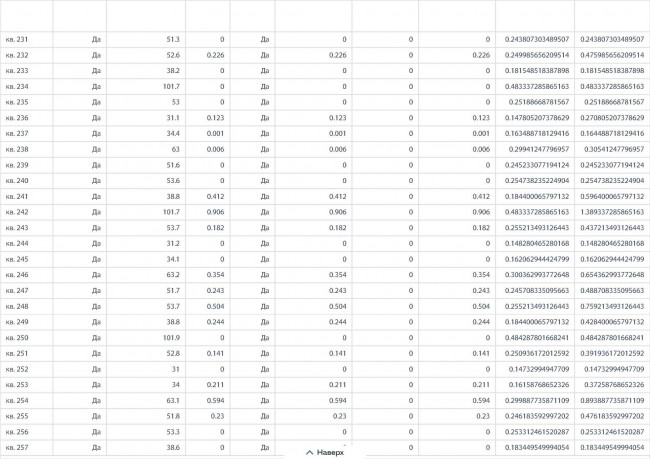
Task: Select the row label кв. 257
Action: (17, 447)
